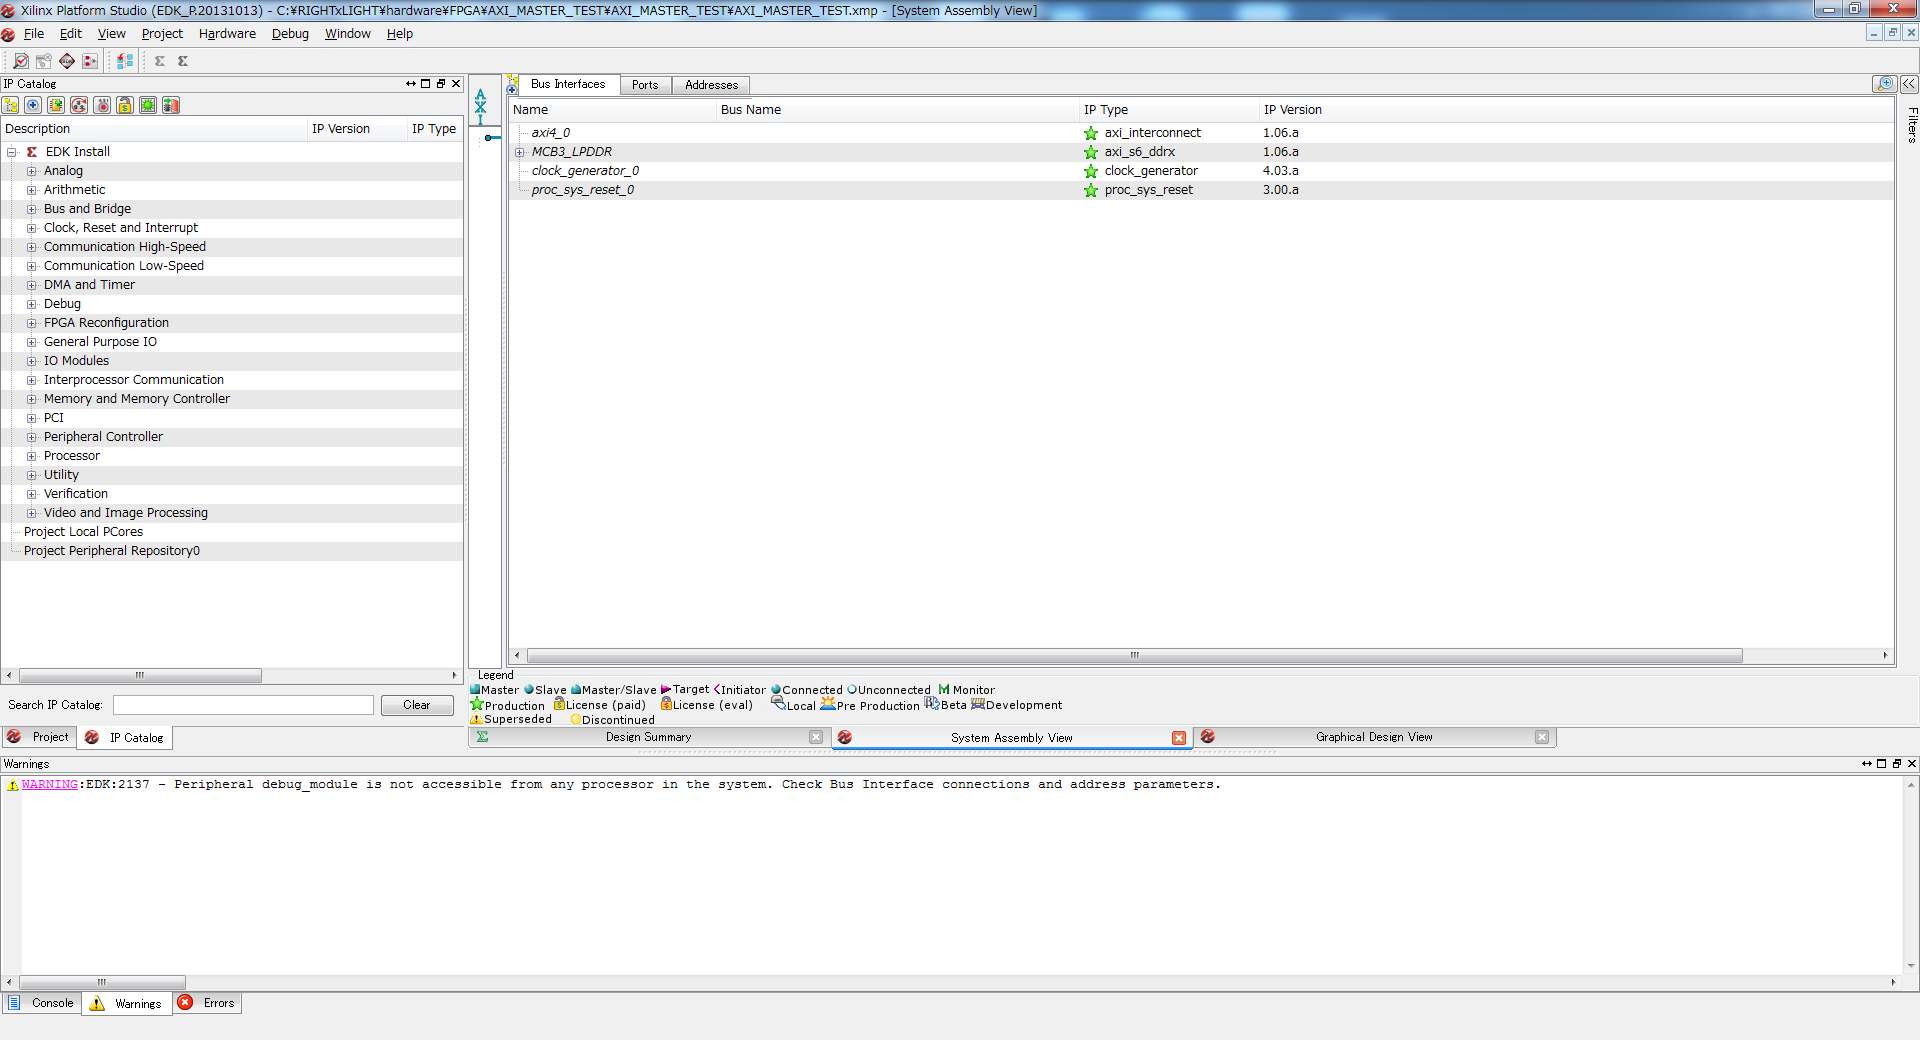The width and height of the screenshot is (1920, 1040).
Task: Expand the Memory and Memory Controller category
Action: [x=31, y=399]
